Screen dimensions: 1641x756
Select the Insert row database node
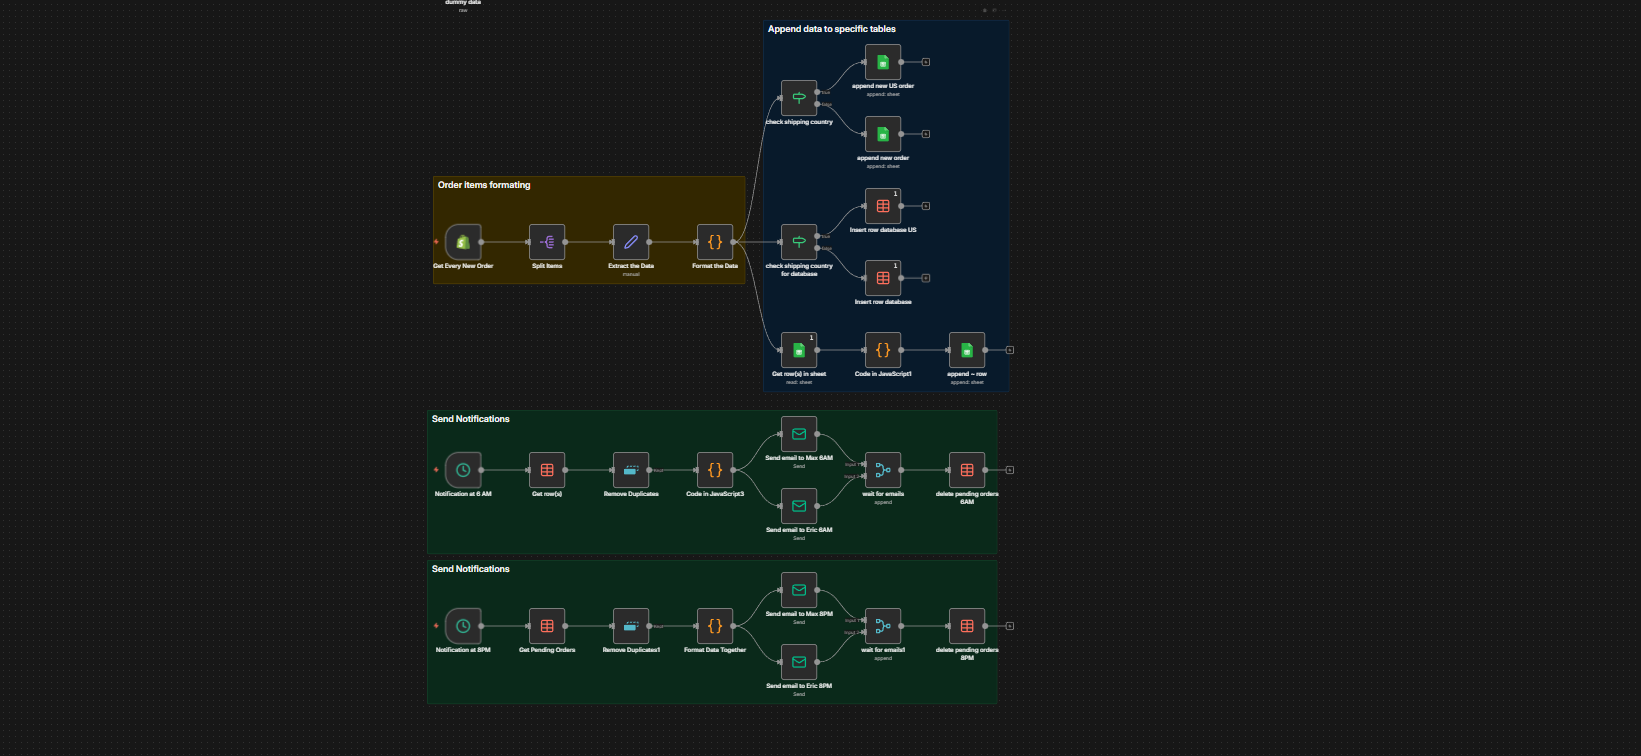tap(883, 278)
